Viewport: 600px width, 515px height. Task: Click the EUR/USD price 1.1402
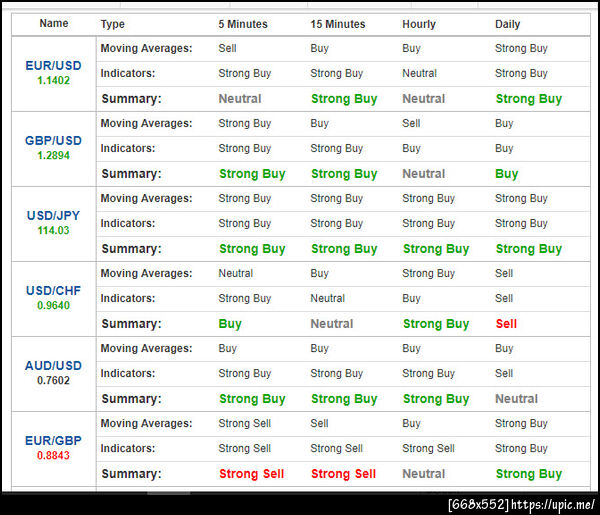[x=53, y=80]
